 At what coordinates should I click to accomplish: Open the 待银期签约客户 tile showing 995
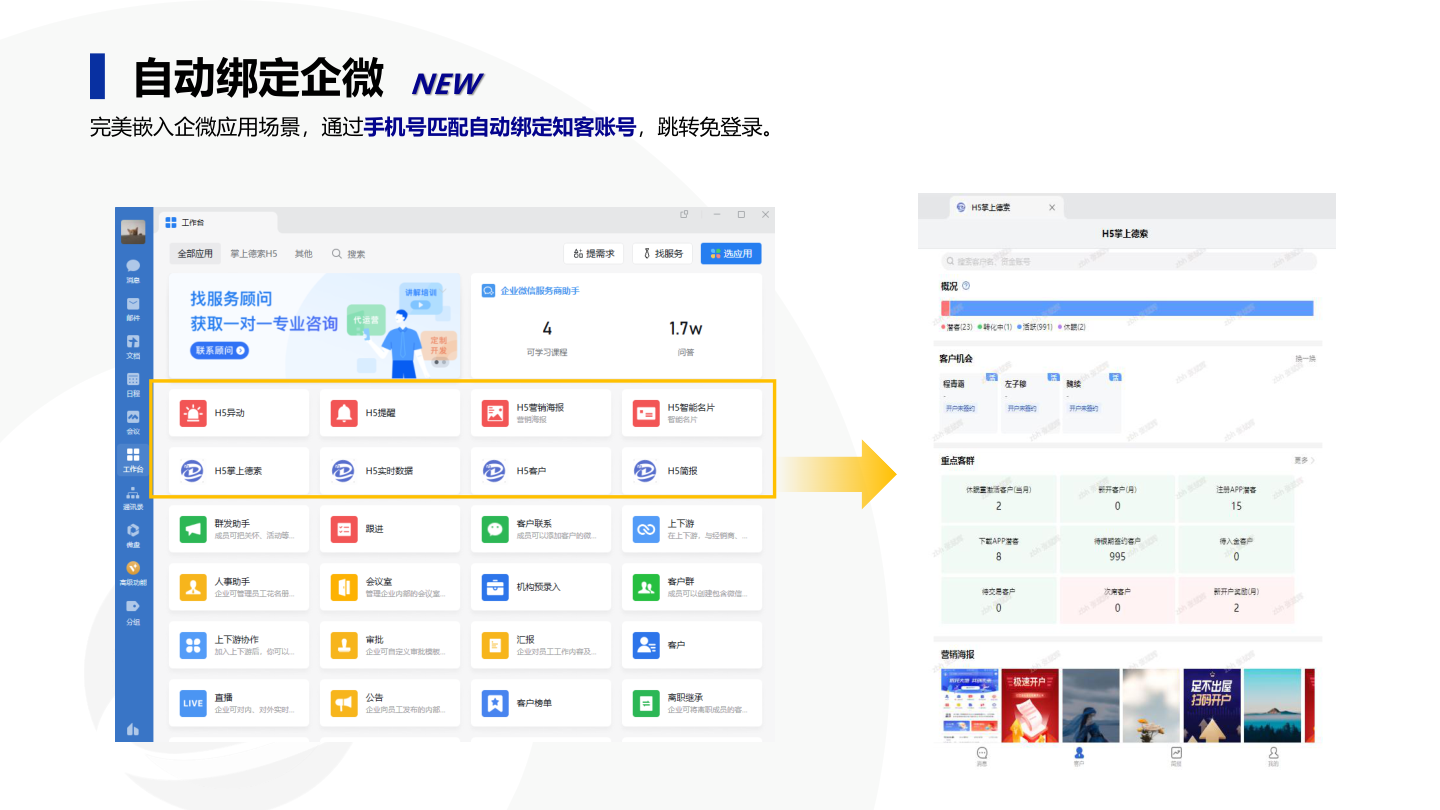1117,548
